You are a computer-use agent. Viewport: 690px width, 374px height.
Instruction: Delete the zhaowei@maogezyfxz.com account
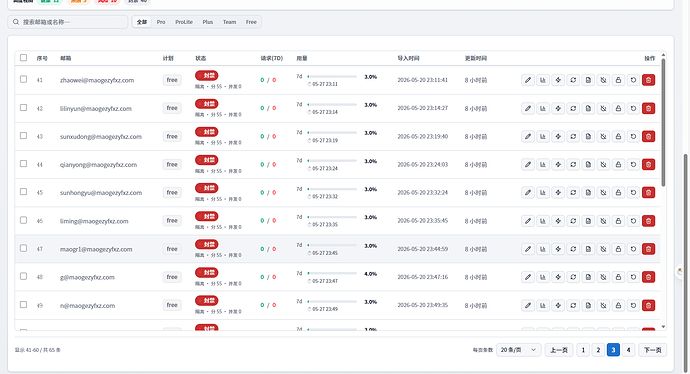point(648,80)
